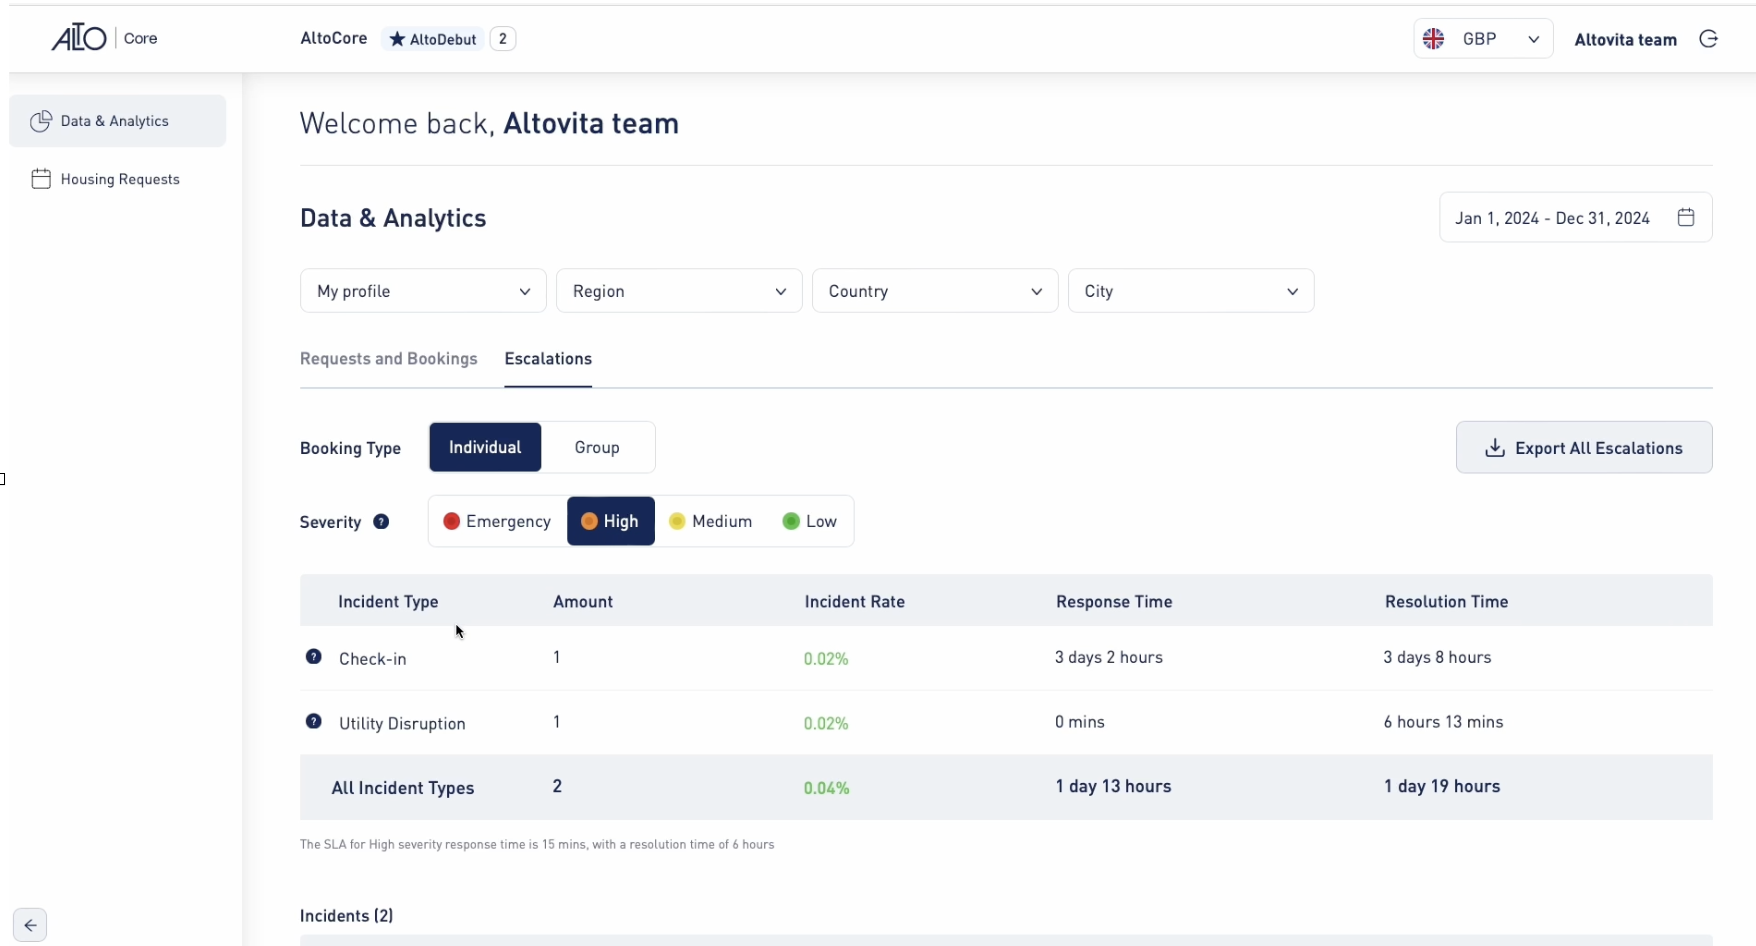Switch to Escalations tab
This screenshot has width=1756, height=946.
coord(548,359)
